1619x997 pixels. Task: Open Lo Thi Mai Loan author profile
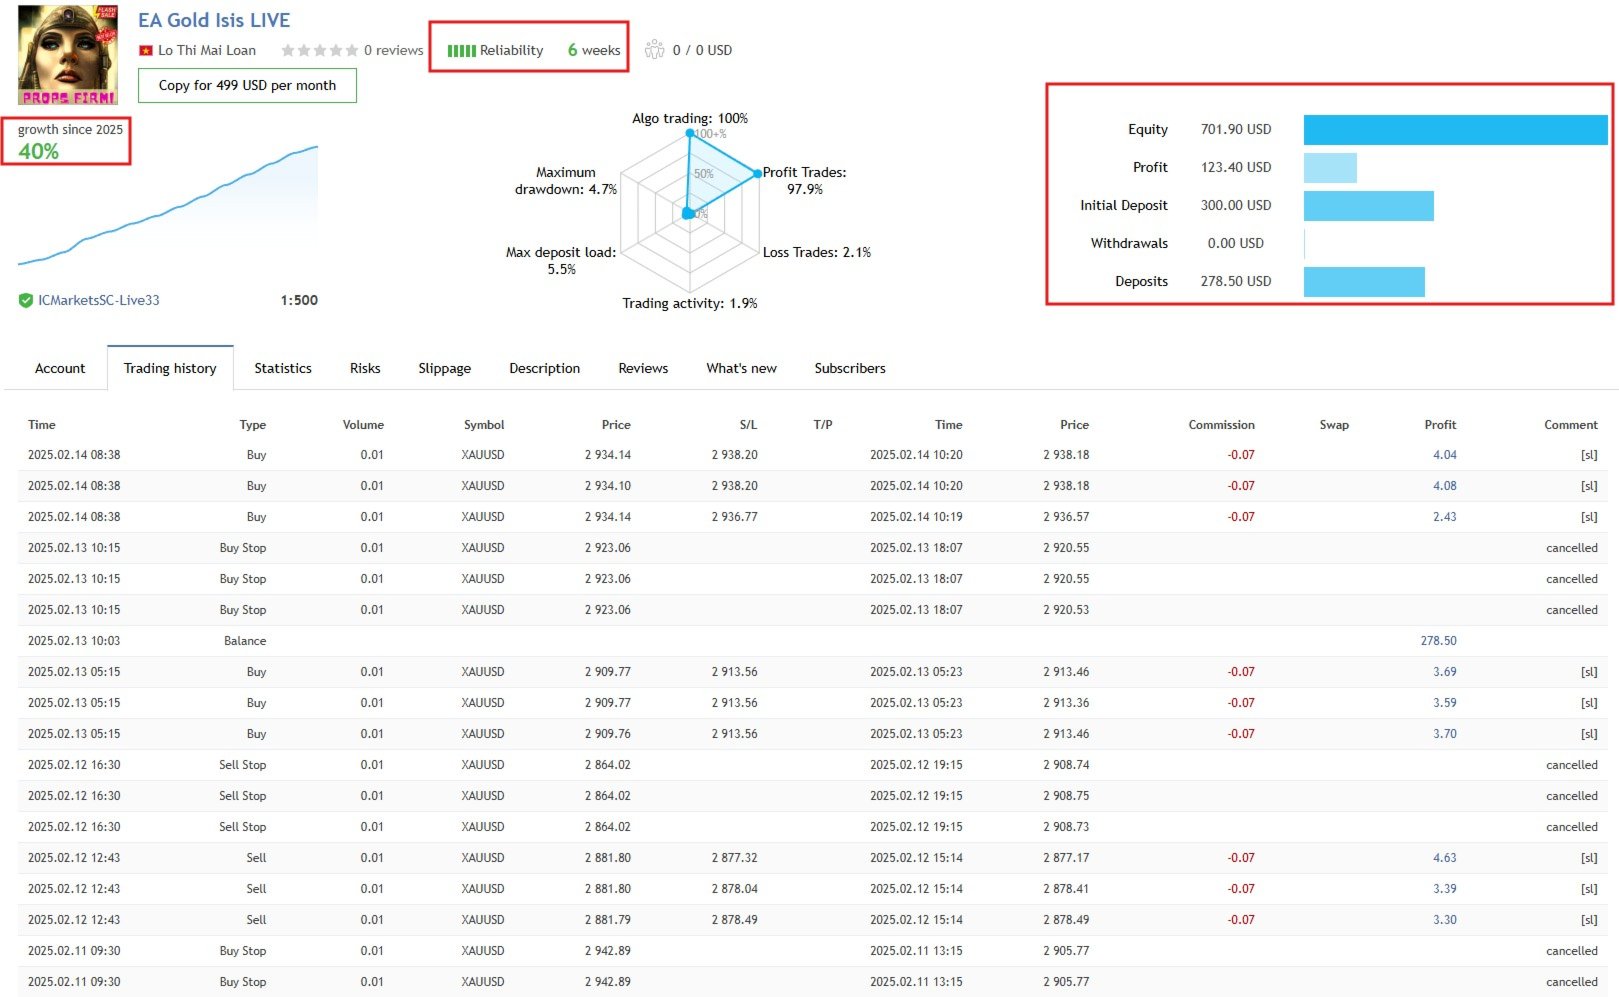click(207, 50)
